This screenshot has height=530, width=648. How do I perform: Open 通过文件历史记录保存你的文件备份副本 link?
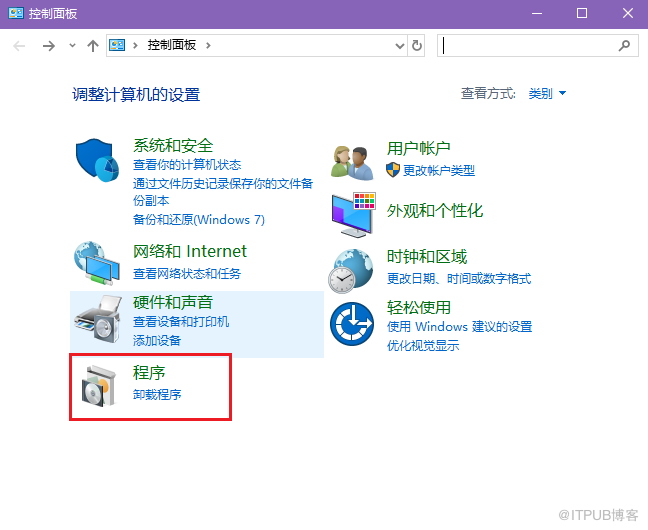pyautogui.click(x=223, y=192)
